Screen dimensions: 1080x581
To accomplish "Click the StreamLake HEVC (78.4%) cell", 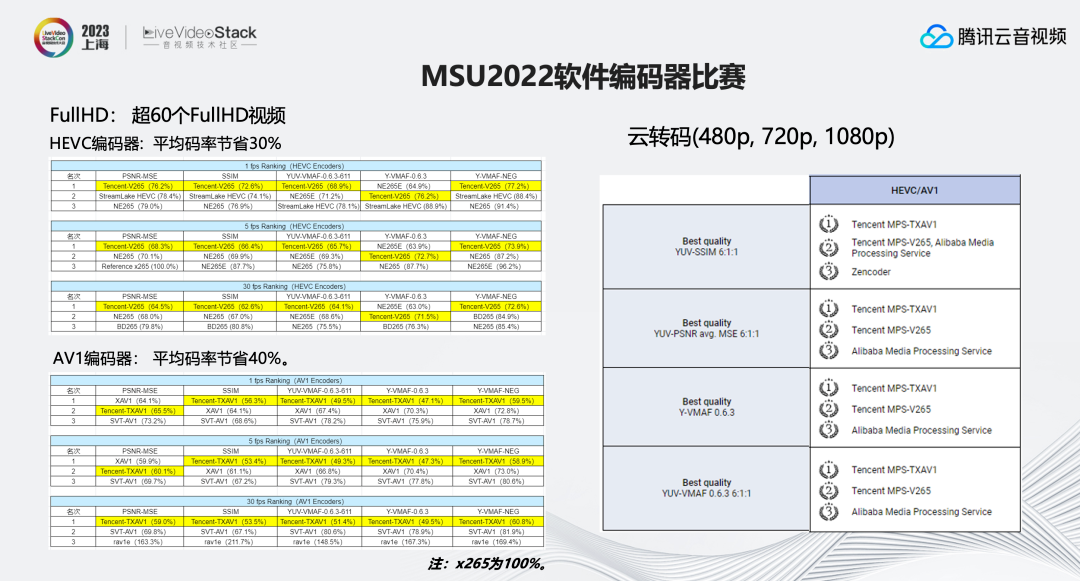I will tap(140, 196).
